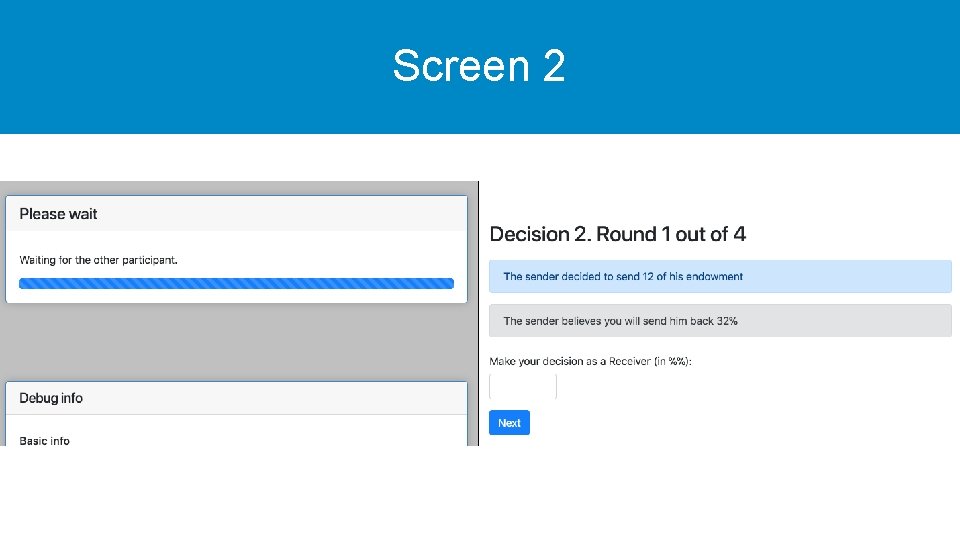Click the "Please wait" panel header
Screen dimensions: 960x540
pyautogui.click(x=236, y=214)
